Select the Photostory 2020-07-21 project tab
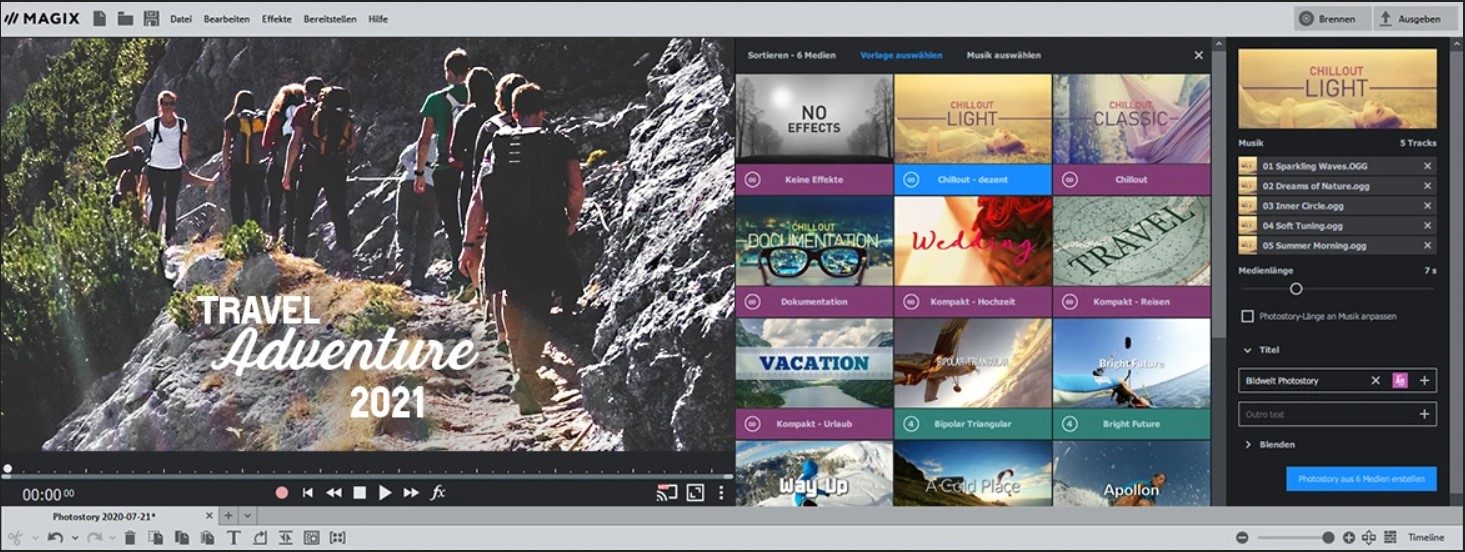 (104, 516)
